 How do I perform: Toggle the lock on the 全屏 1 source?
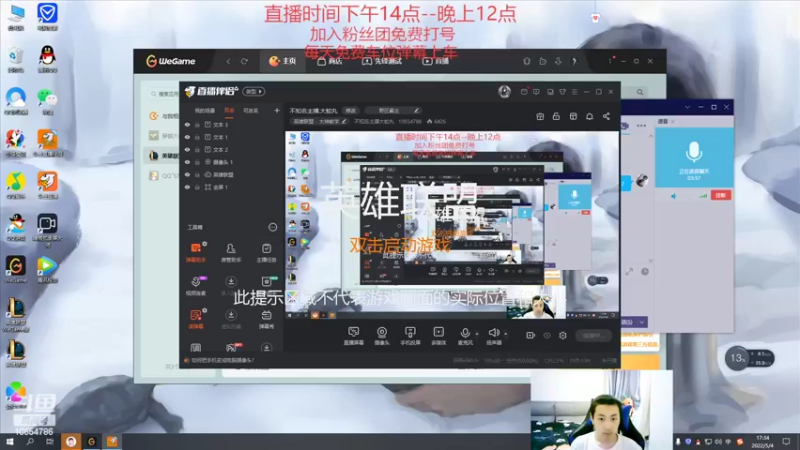pyautogui.click(x=197, y=187)
